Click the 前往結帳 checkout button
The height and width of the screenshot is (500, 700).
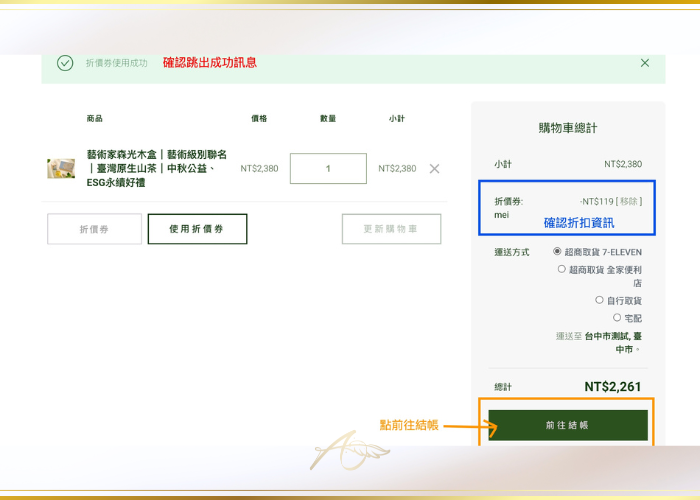(x=568, y=425)
